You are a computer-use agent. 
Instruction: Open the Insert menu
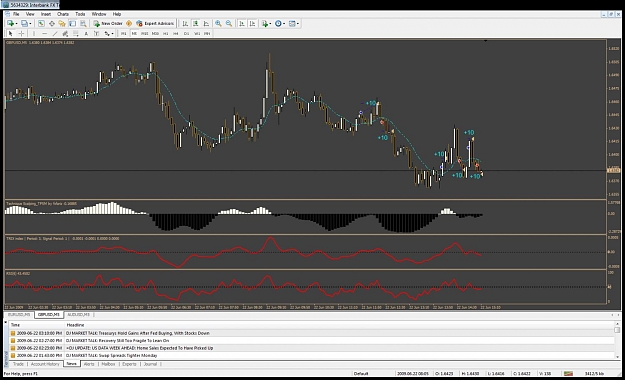point(46,14)
